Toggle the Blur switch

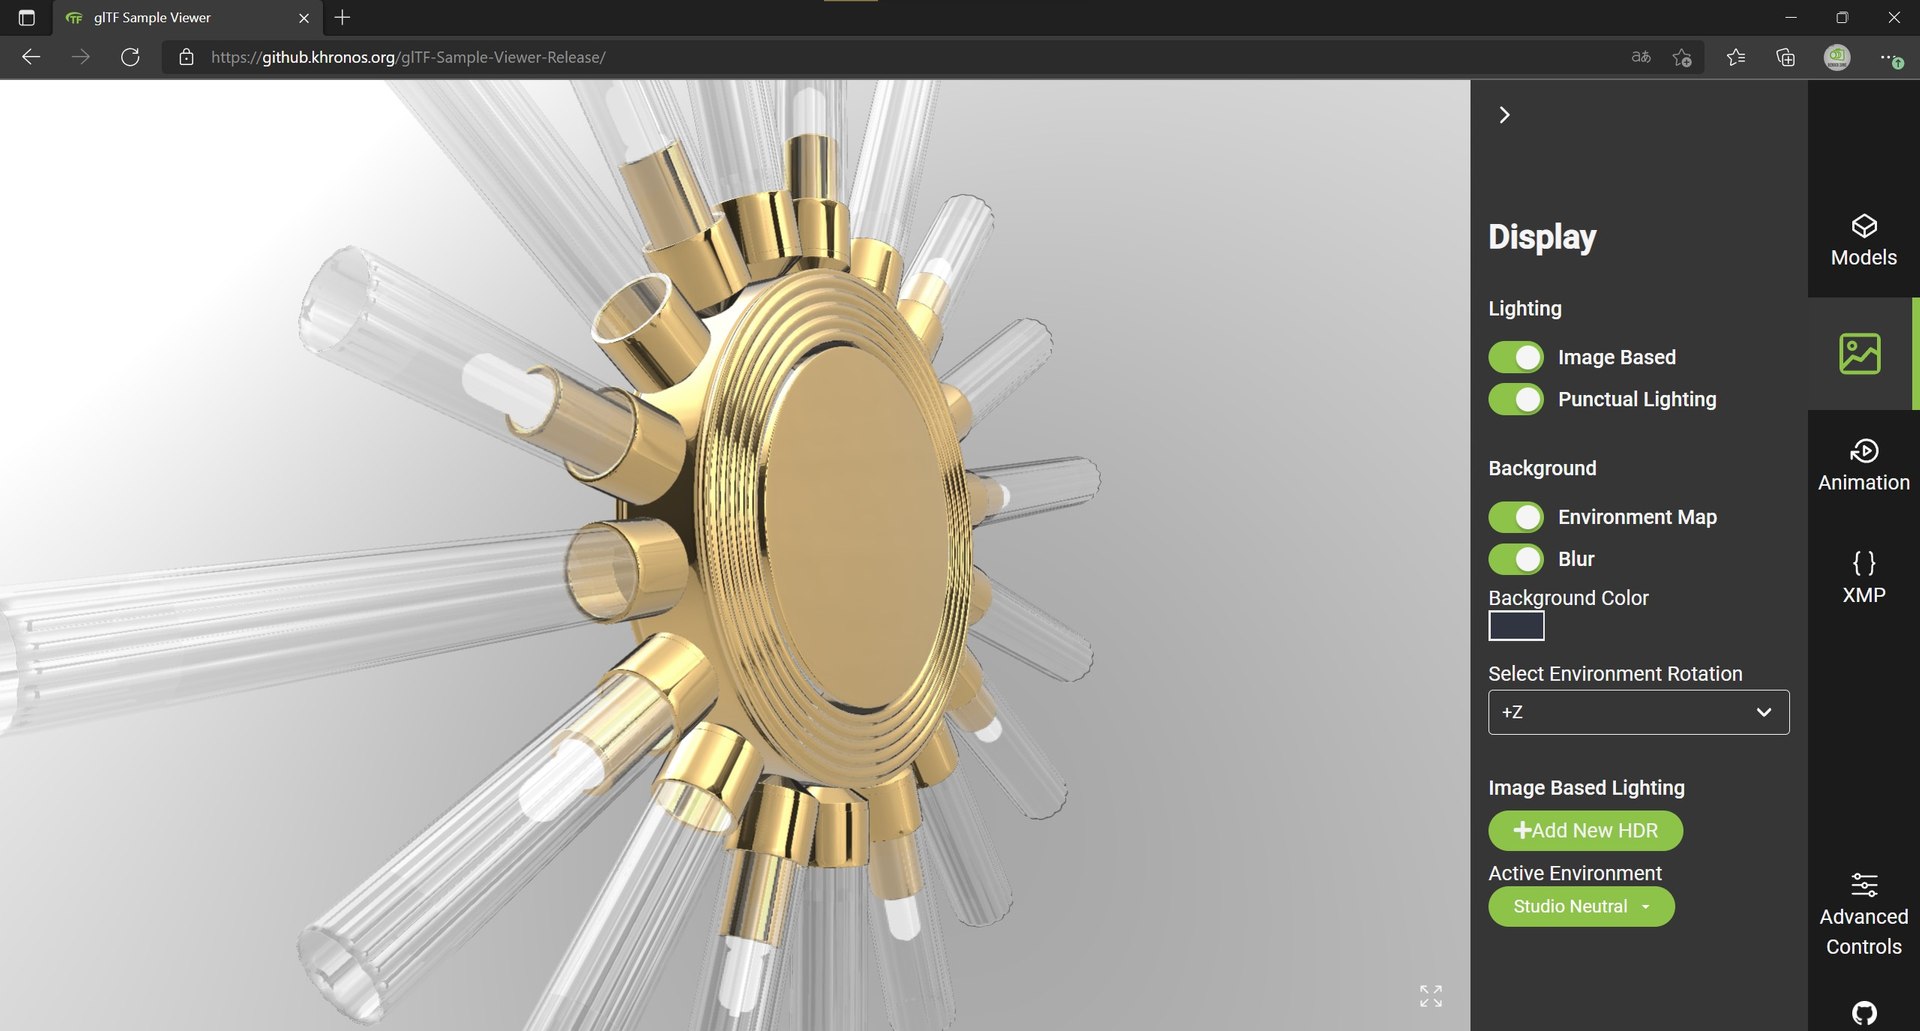[1516, 559]
